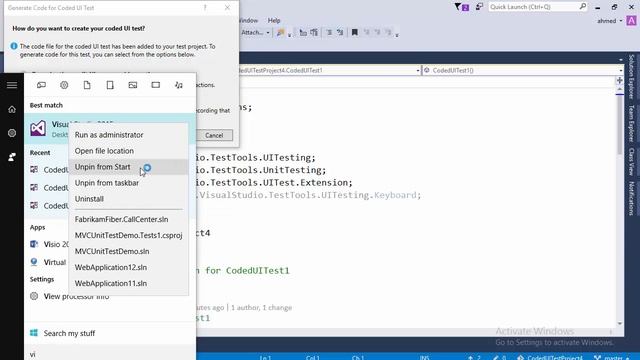Click the INS indicator in status bar
The width and height of the screenshot is (640, 360).
(x=424, y=358)
